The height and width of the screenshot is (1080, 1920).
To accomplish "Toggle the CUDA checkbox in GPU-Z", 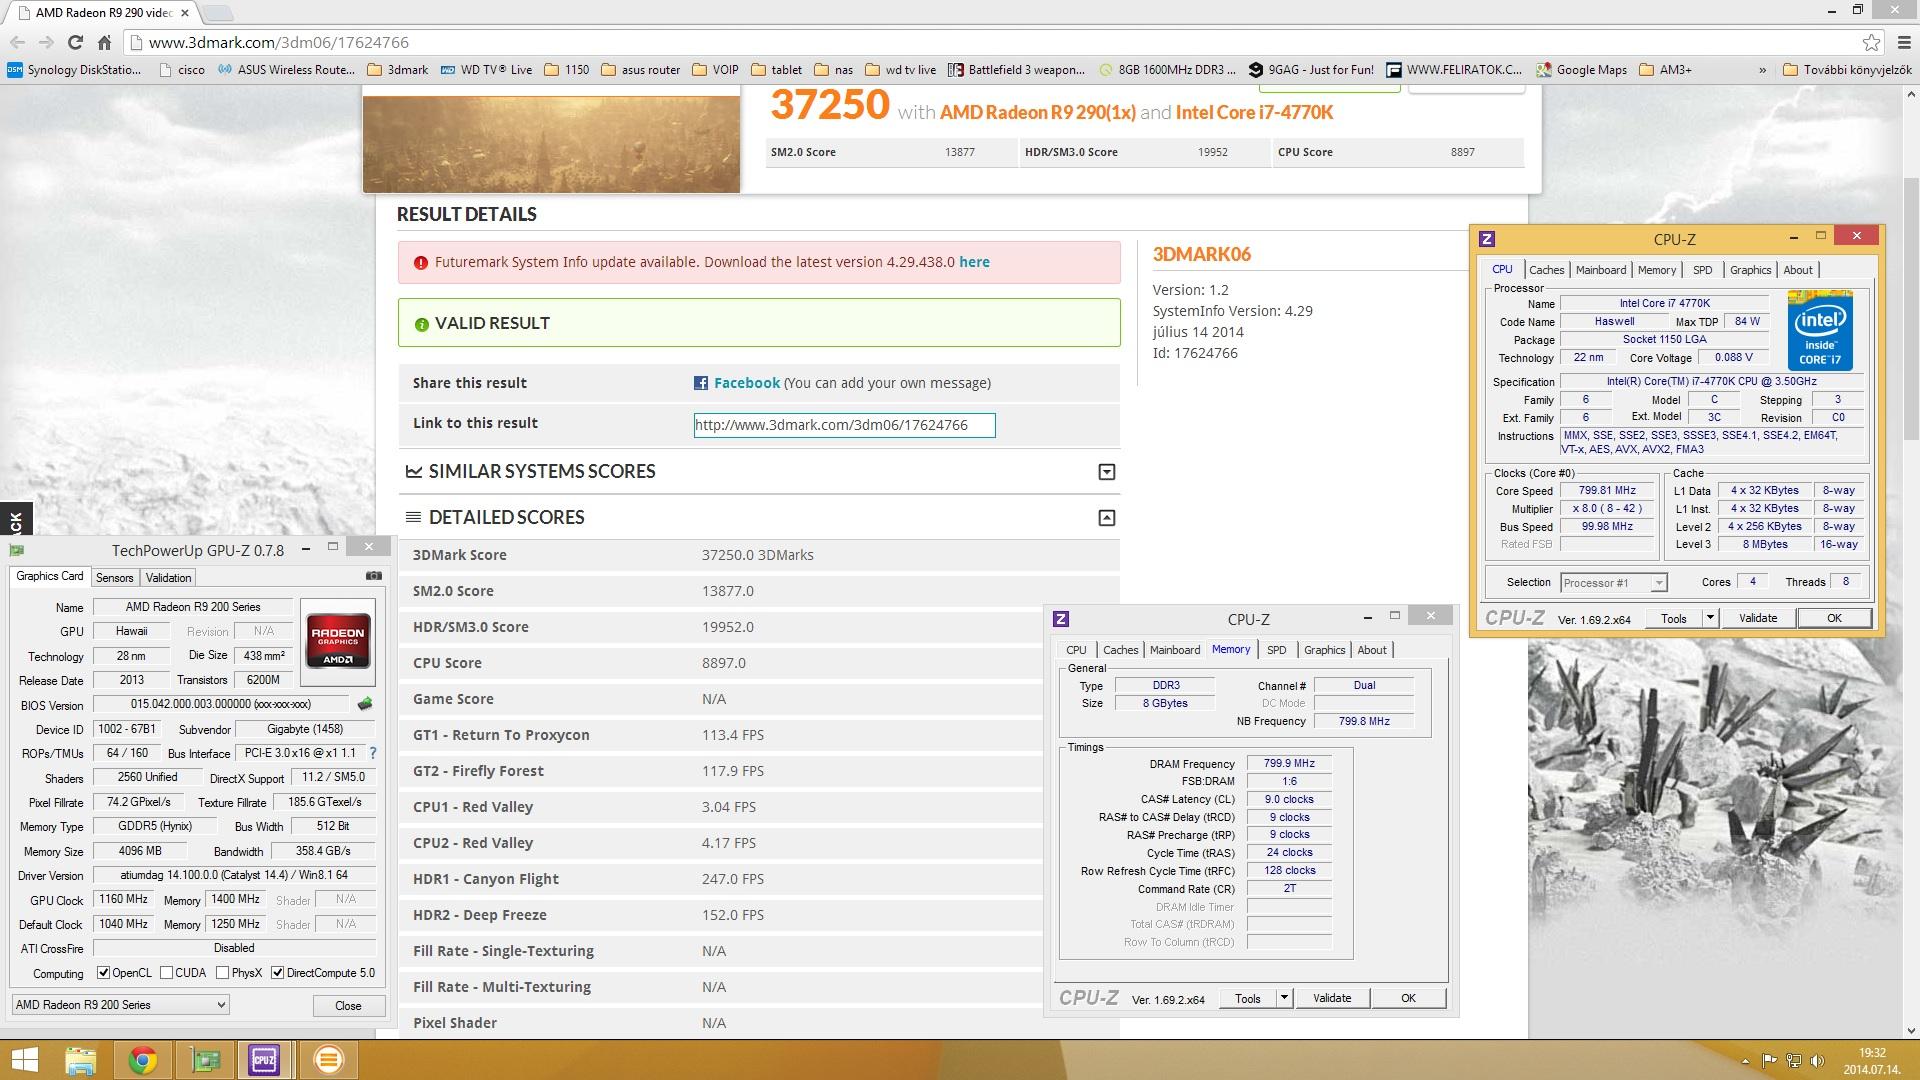I will (x=166, y=973).
